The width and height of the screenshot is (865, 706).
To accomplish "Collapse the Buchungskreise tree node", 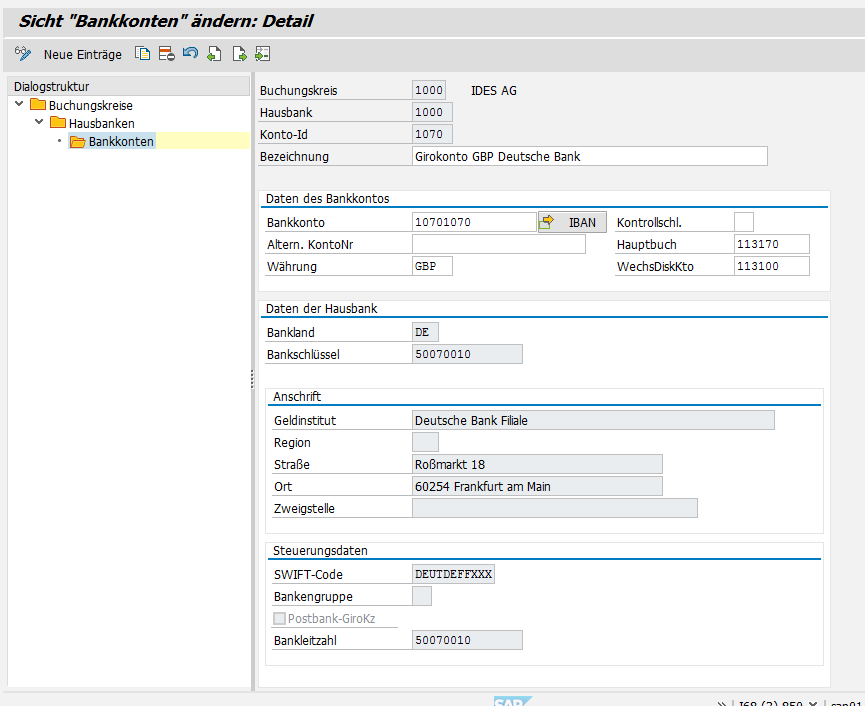I will pos(19,105).
